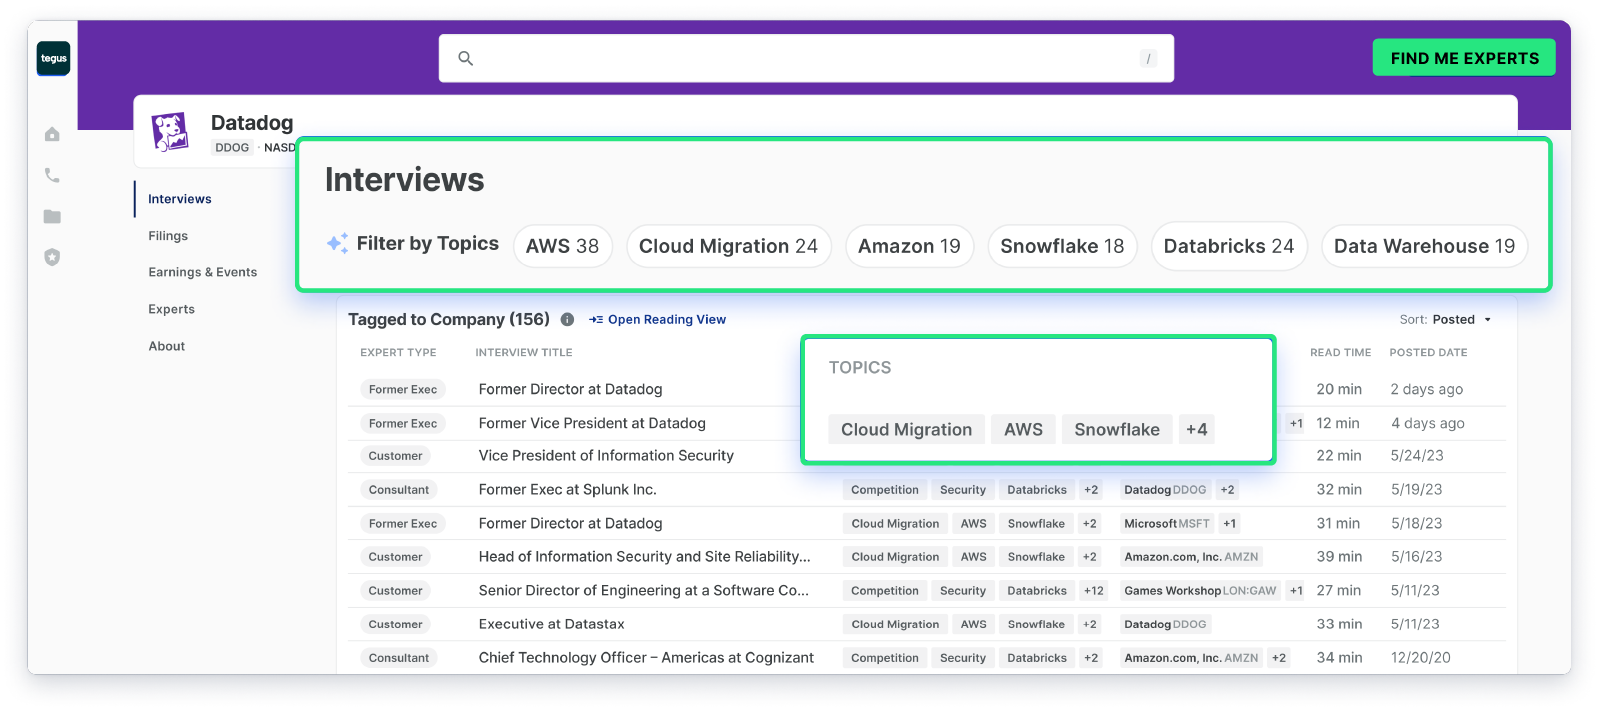Open the home icon in sidebar
1600x712 pixels.
(52, 134)
